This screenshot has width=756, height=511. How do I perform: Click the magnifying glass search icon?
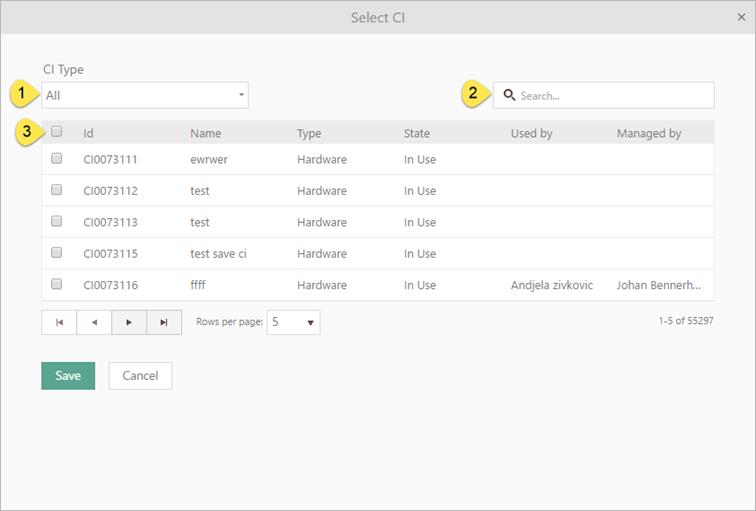509,96
